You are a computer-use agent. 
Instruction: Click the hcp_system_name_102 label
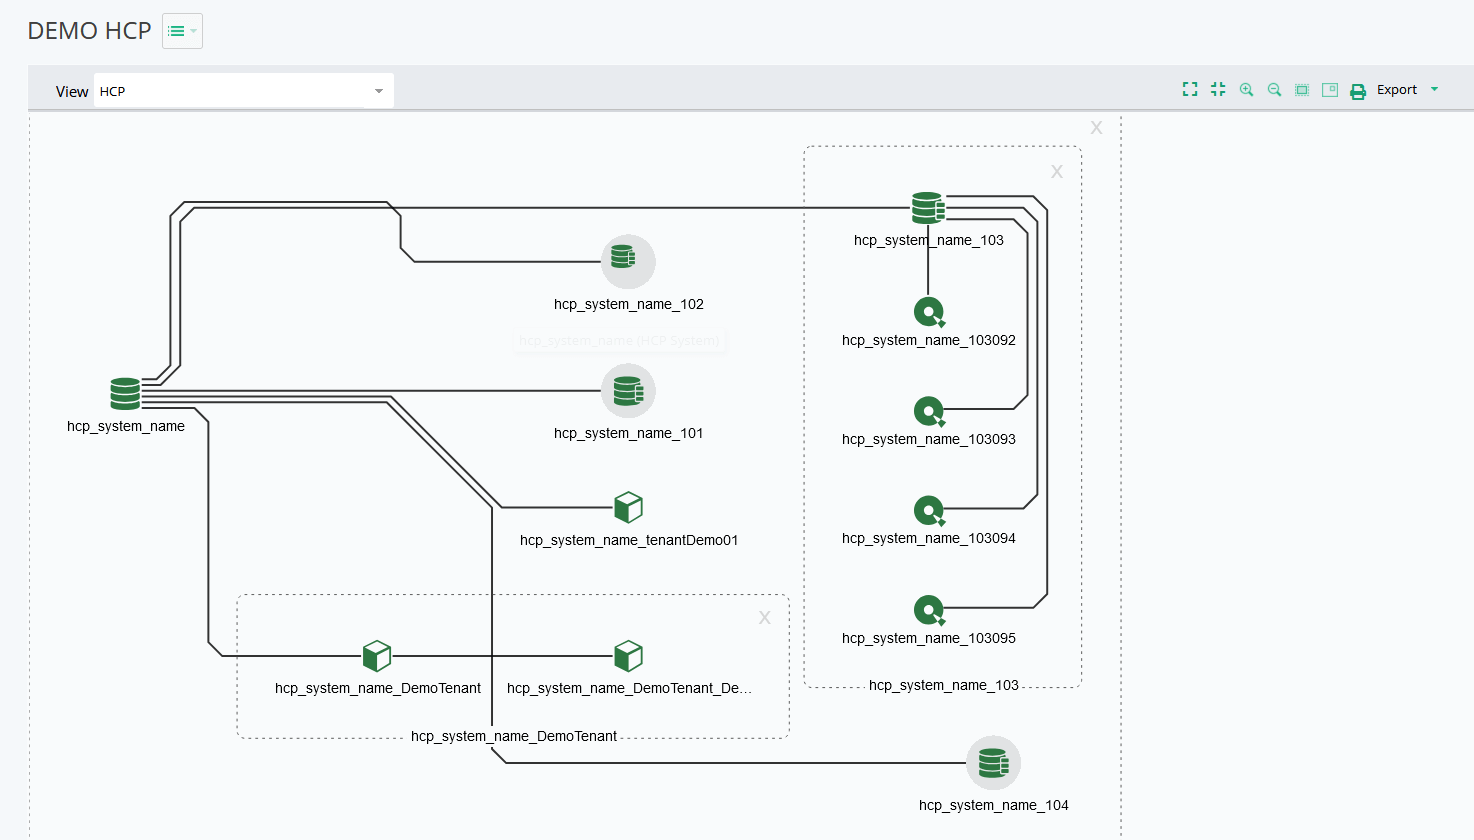pyautogui.click(x=629, y=304)
